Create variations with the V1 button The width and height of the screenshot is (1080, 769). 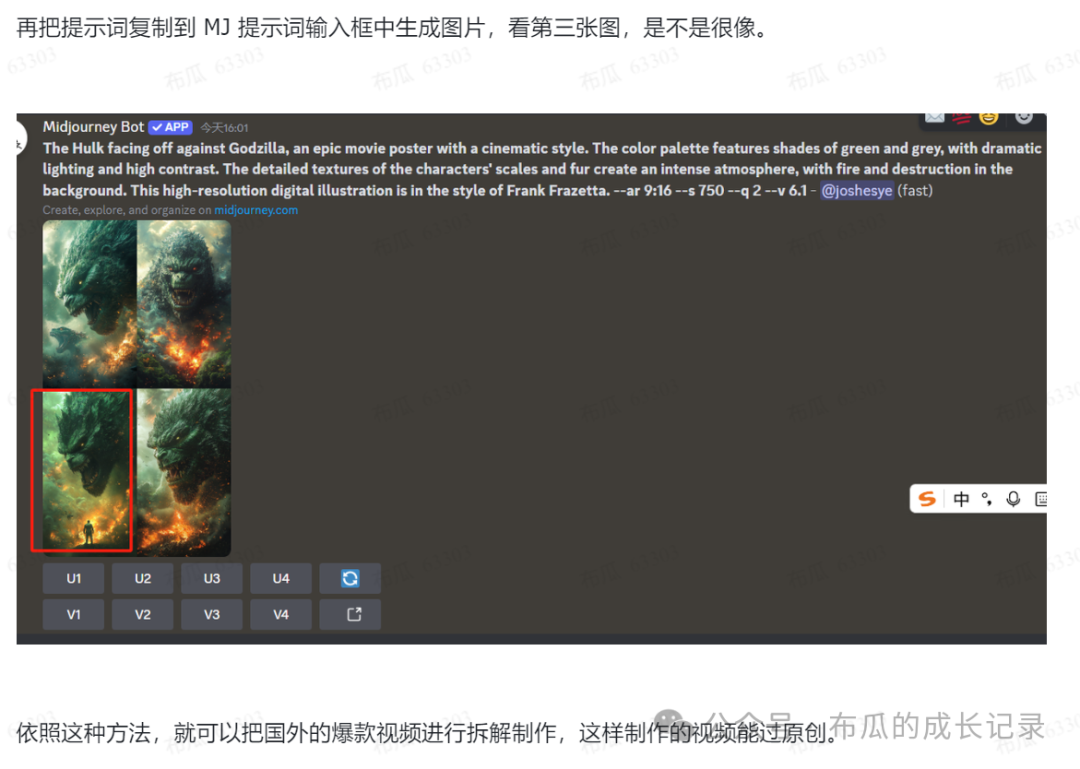tap(73, 614)
